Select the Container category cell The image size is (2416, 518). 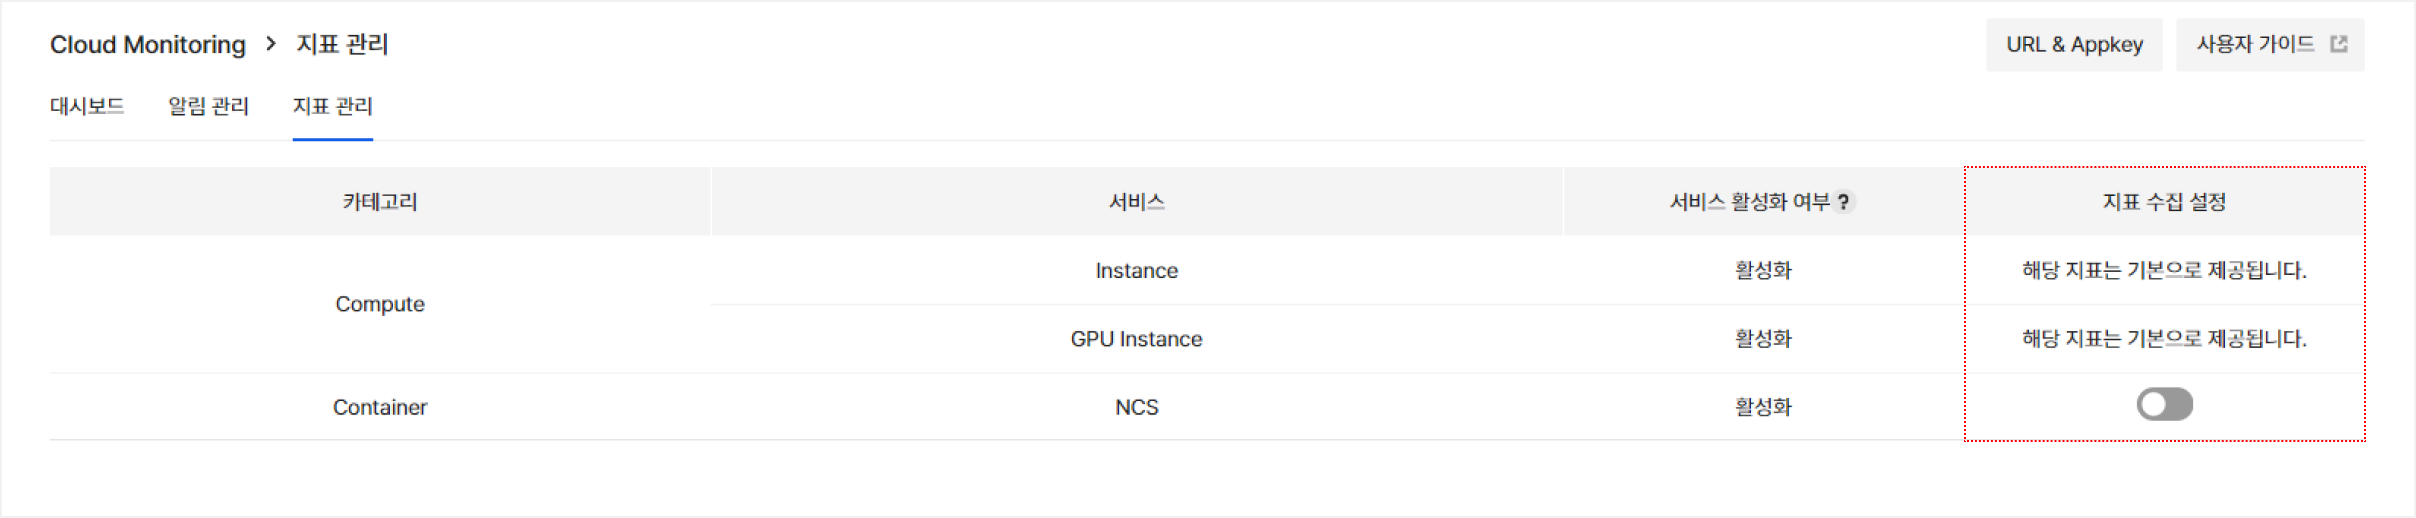click(x=380, y=407)
